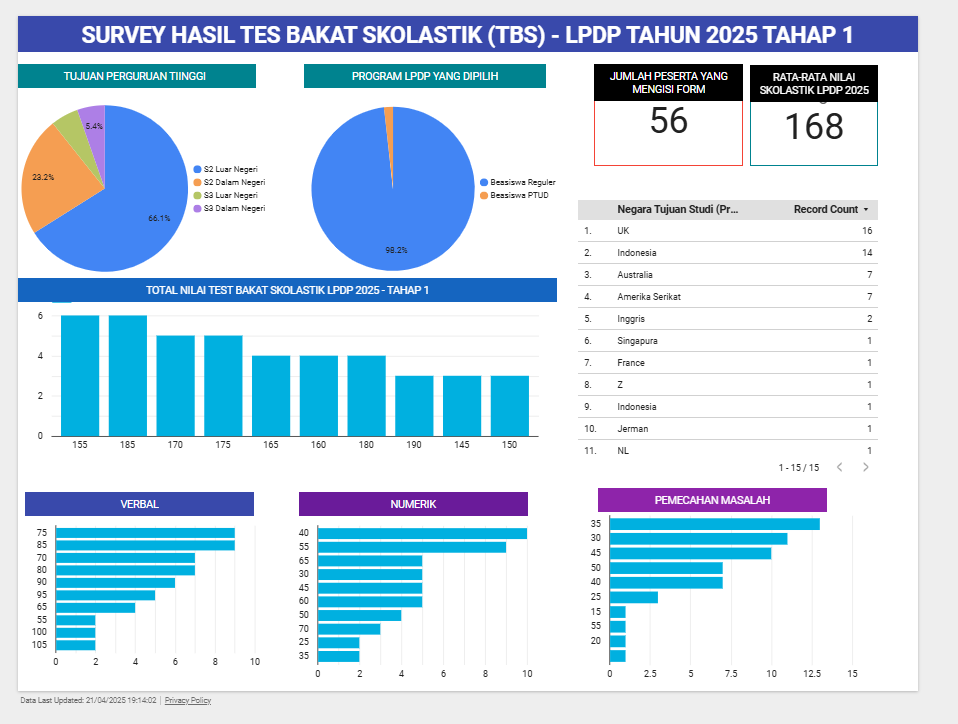Select the Australia table row
The width and height of the screenshot is (958, 724).
pos(728,275)
